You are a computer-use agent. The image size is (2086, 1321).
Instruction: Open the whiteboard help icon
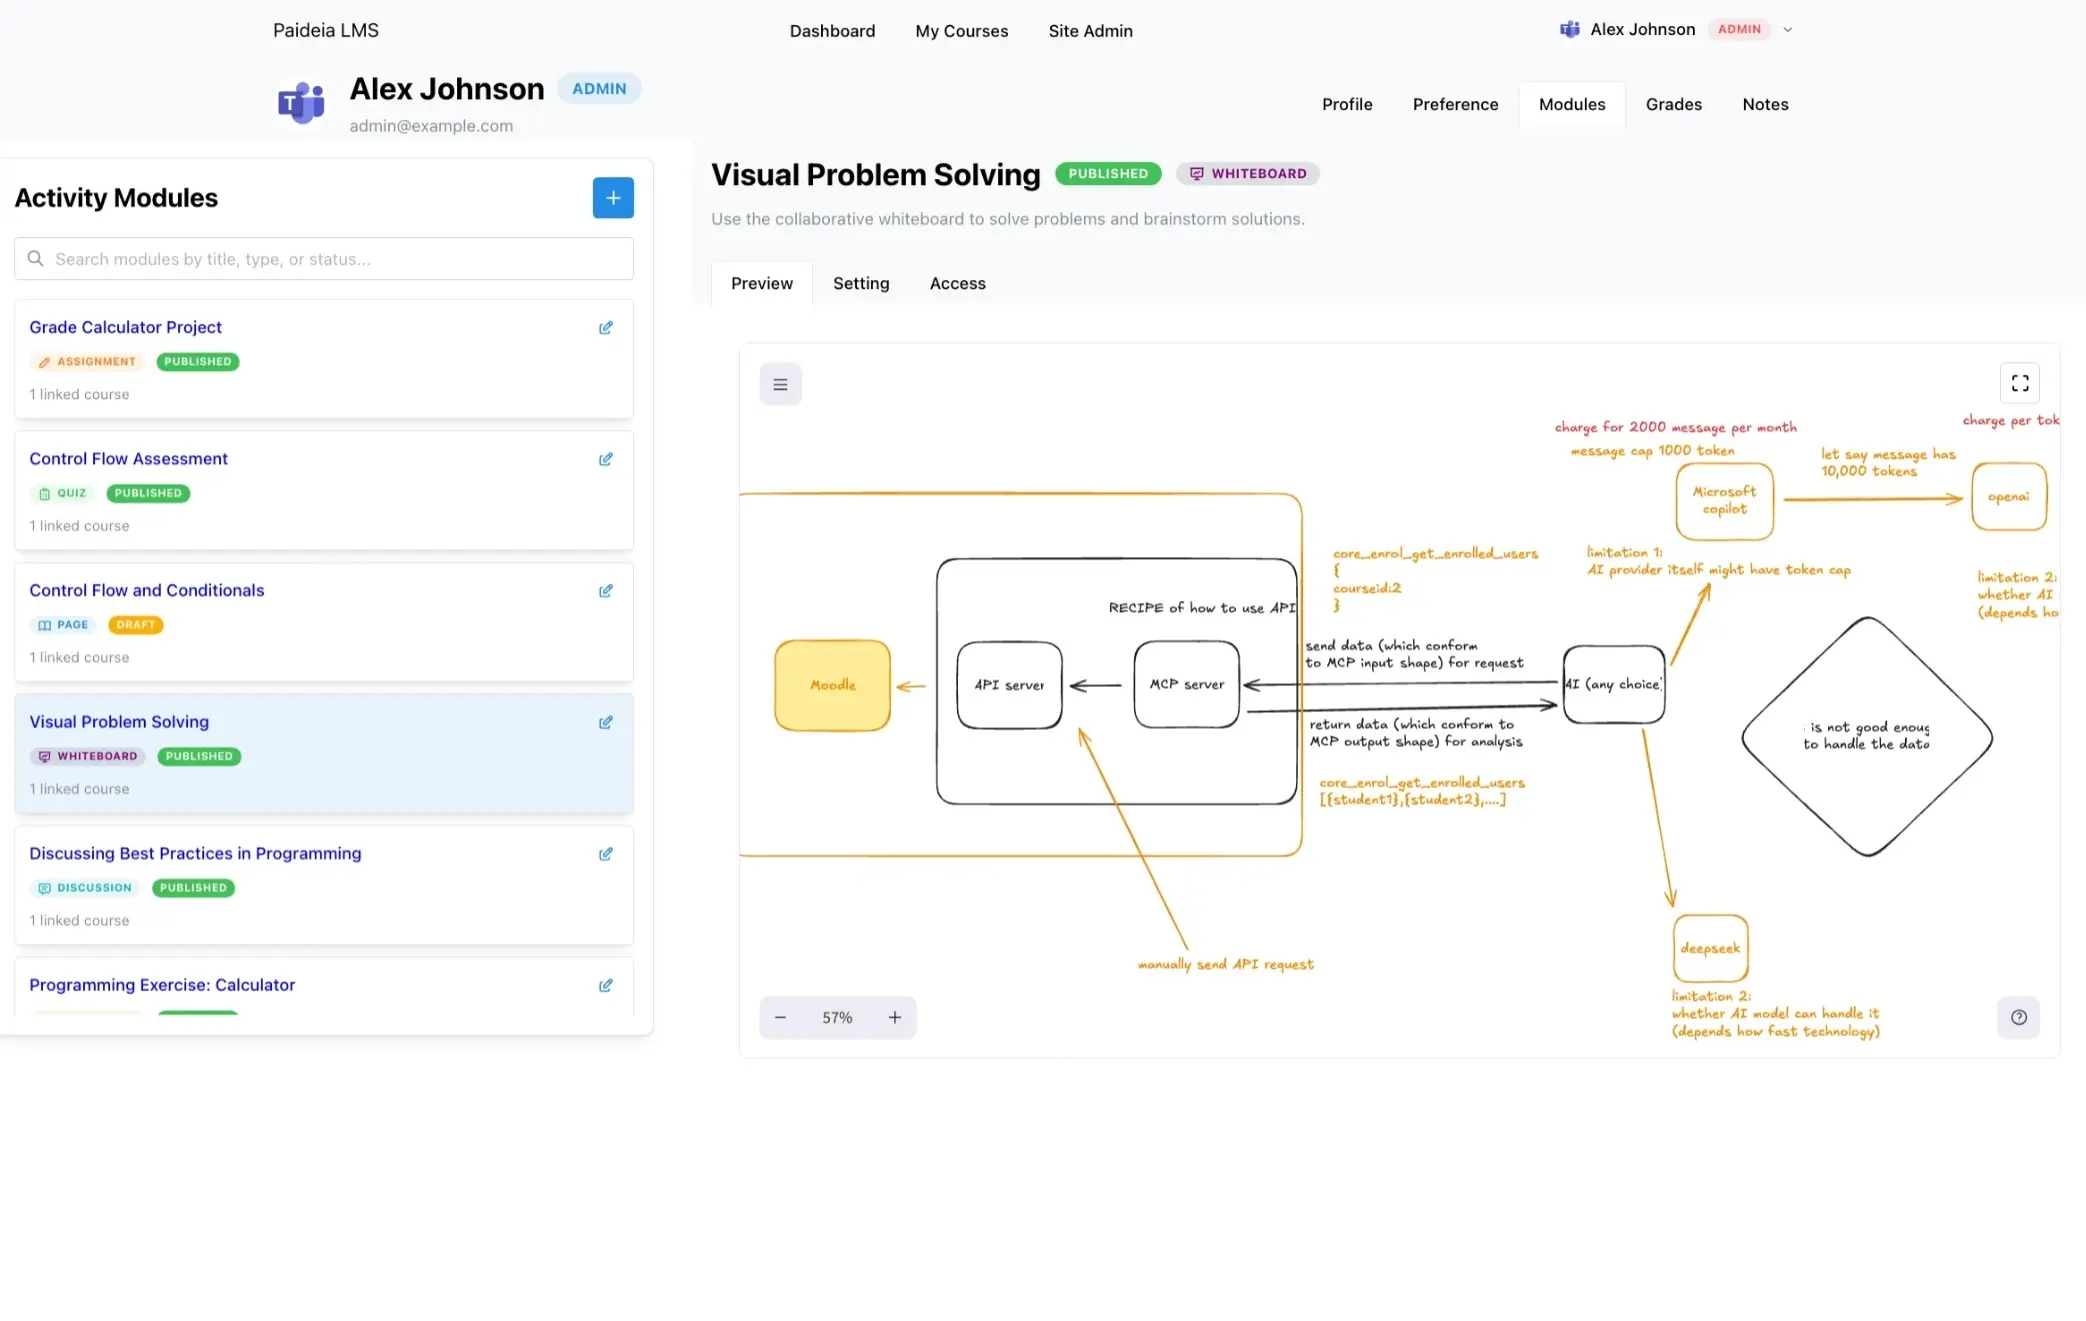(2018, 1017)
